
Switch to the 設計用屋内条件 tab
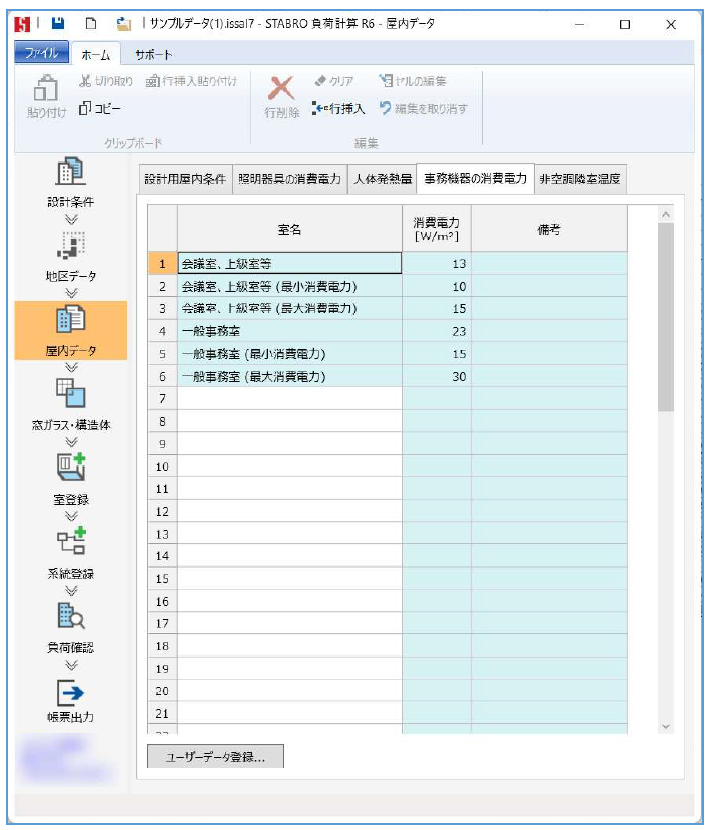[187, 180]
